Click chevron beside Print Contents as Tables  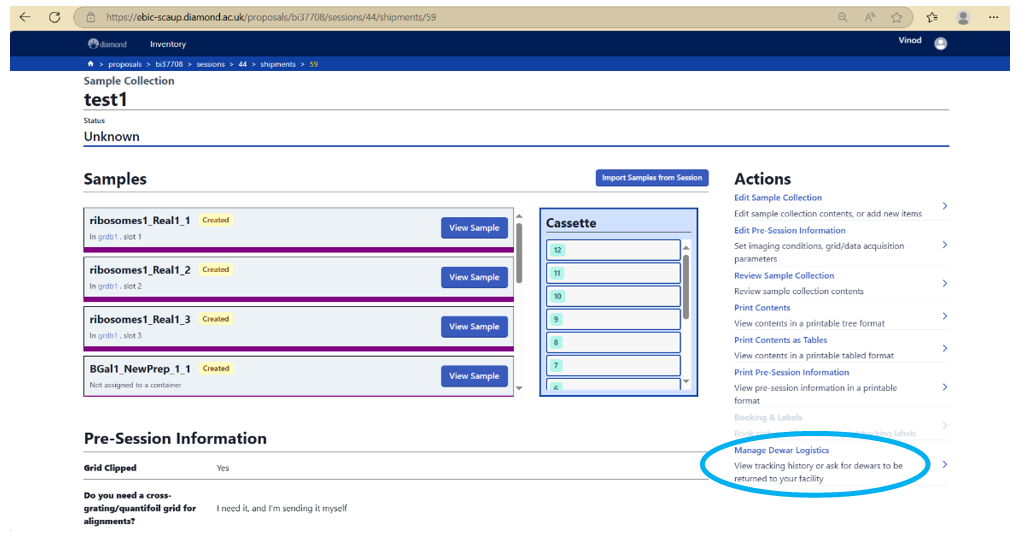[945, 349]
